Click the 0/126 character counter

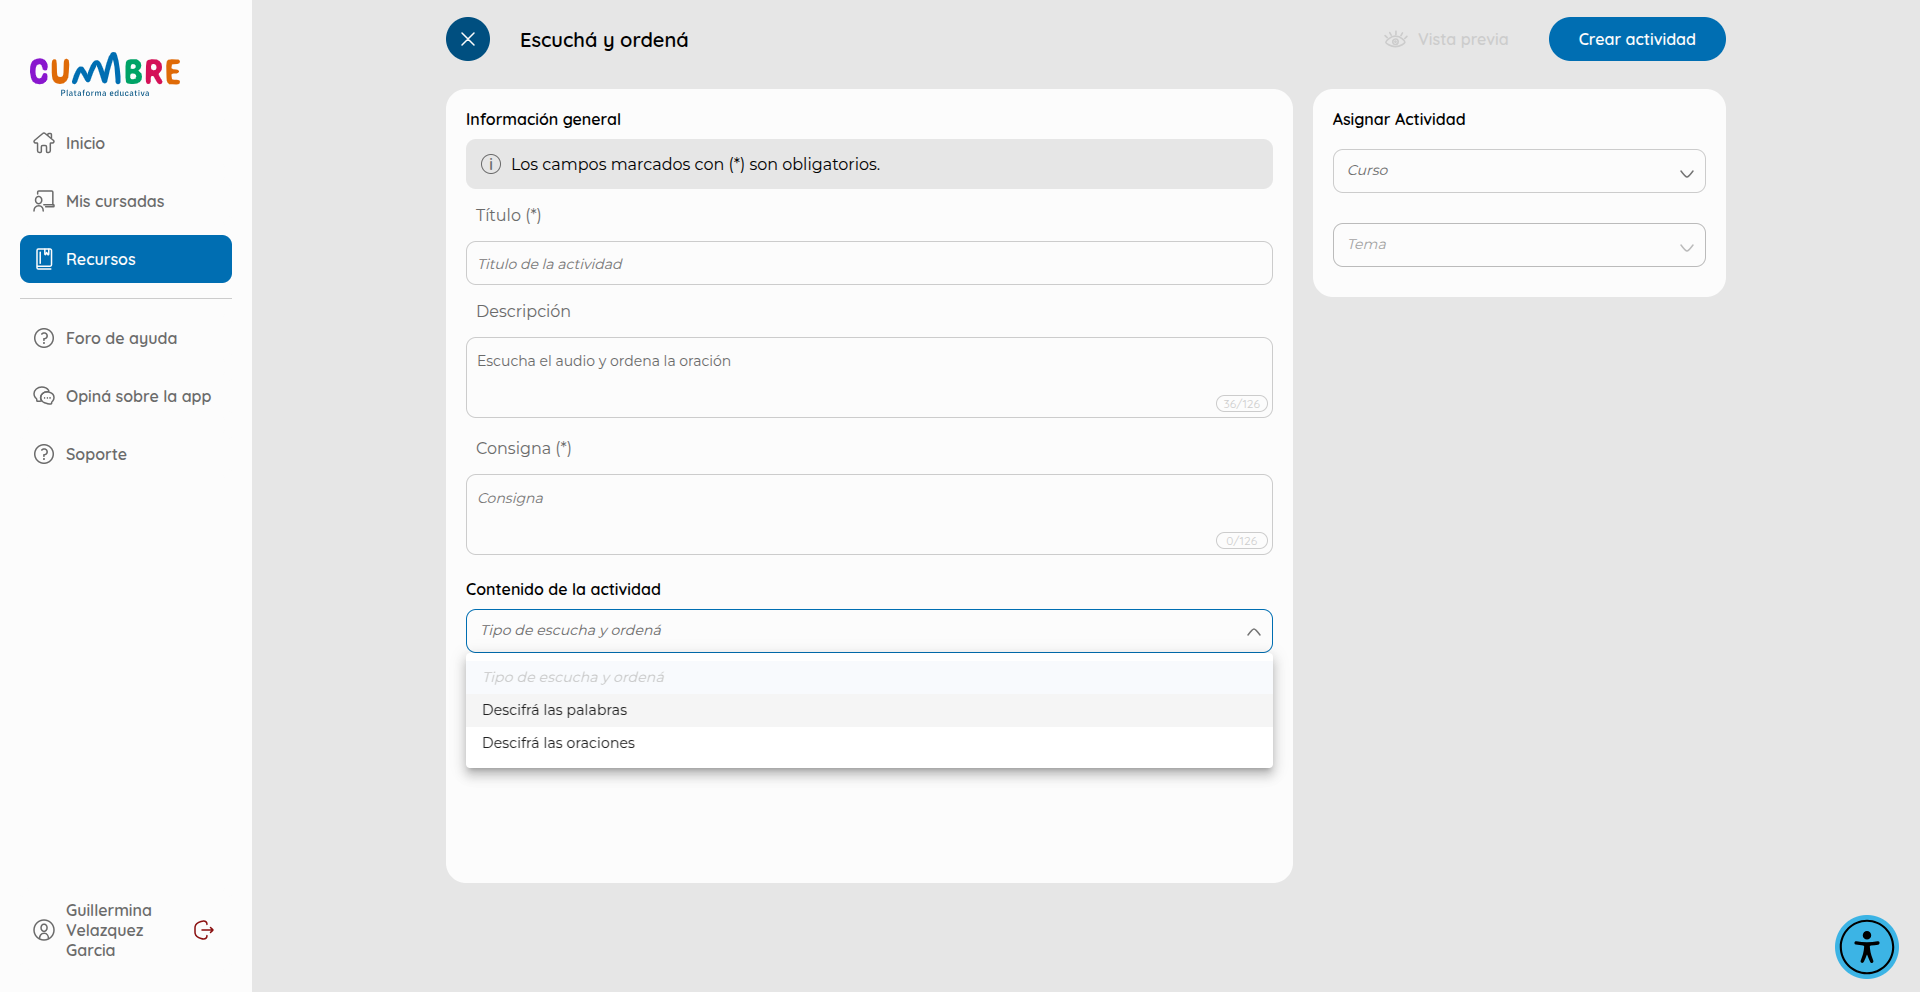tap(1242, 541)
